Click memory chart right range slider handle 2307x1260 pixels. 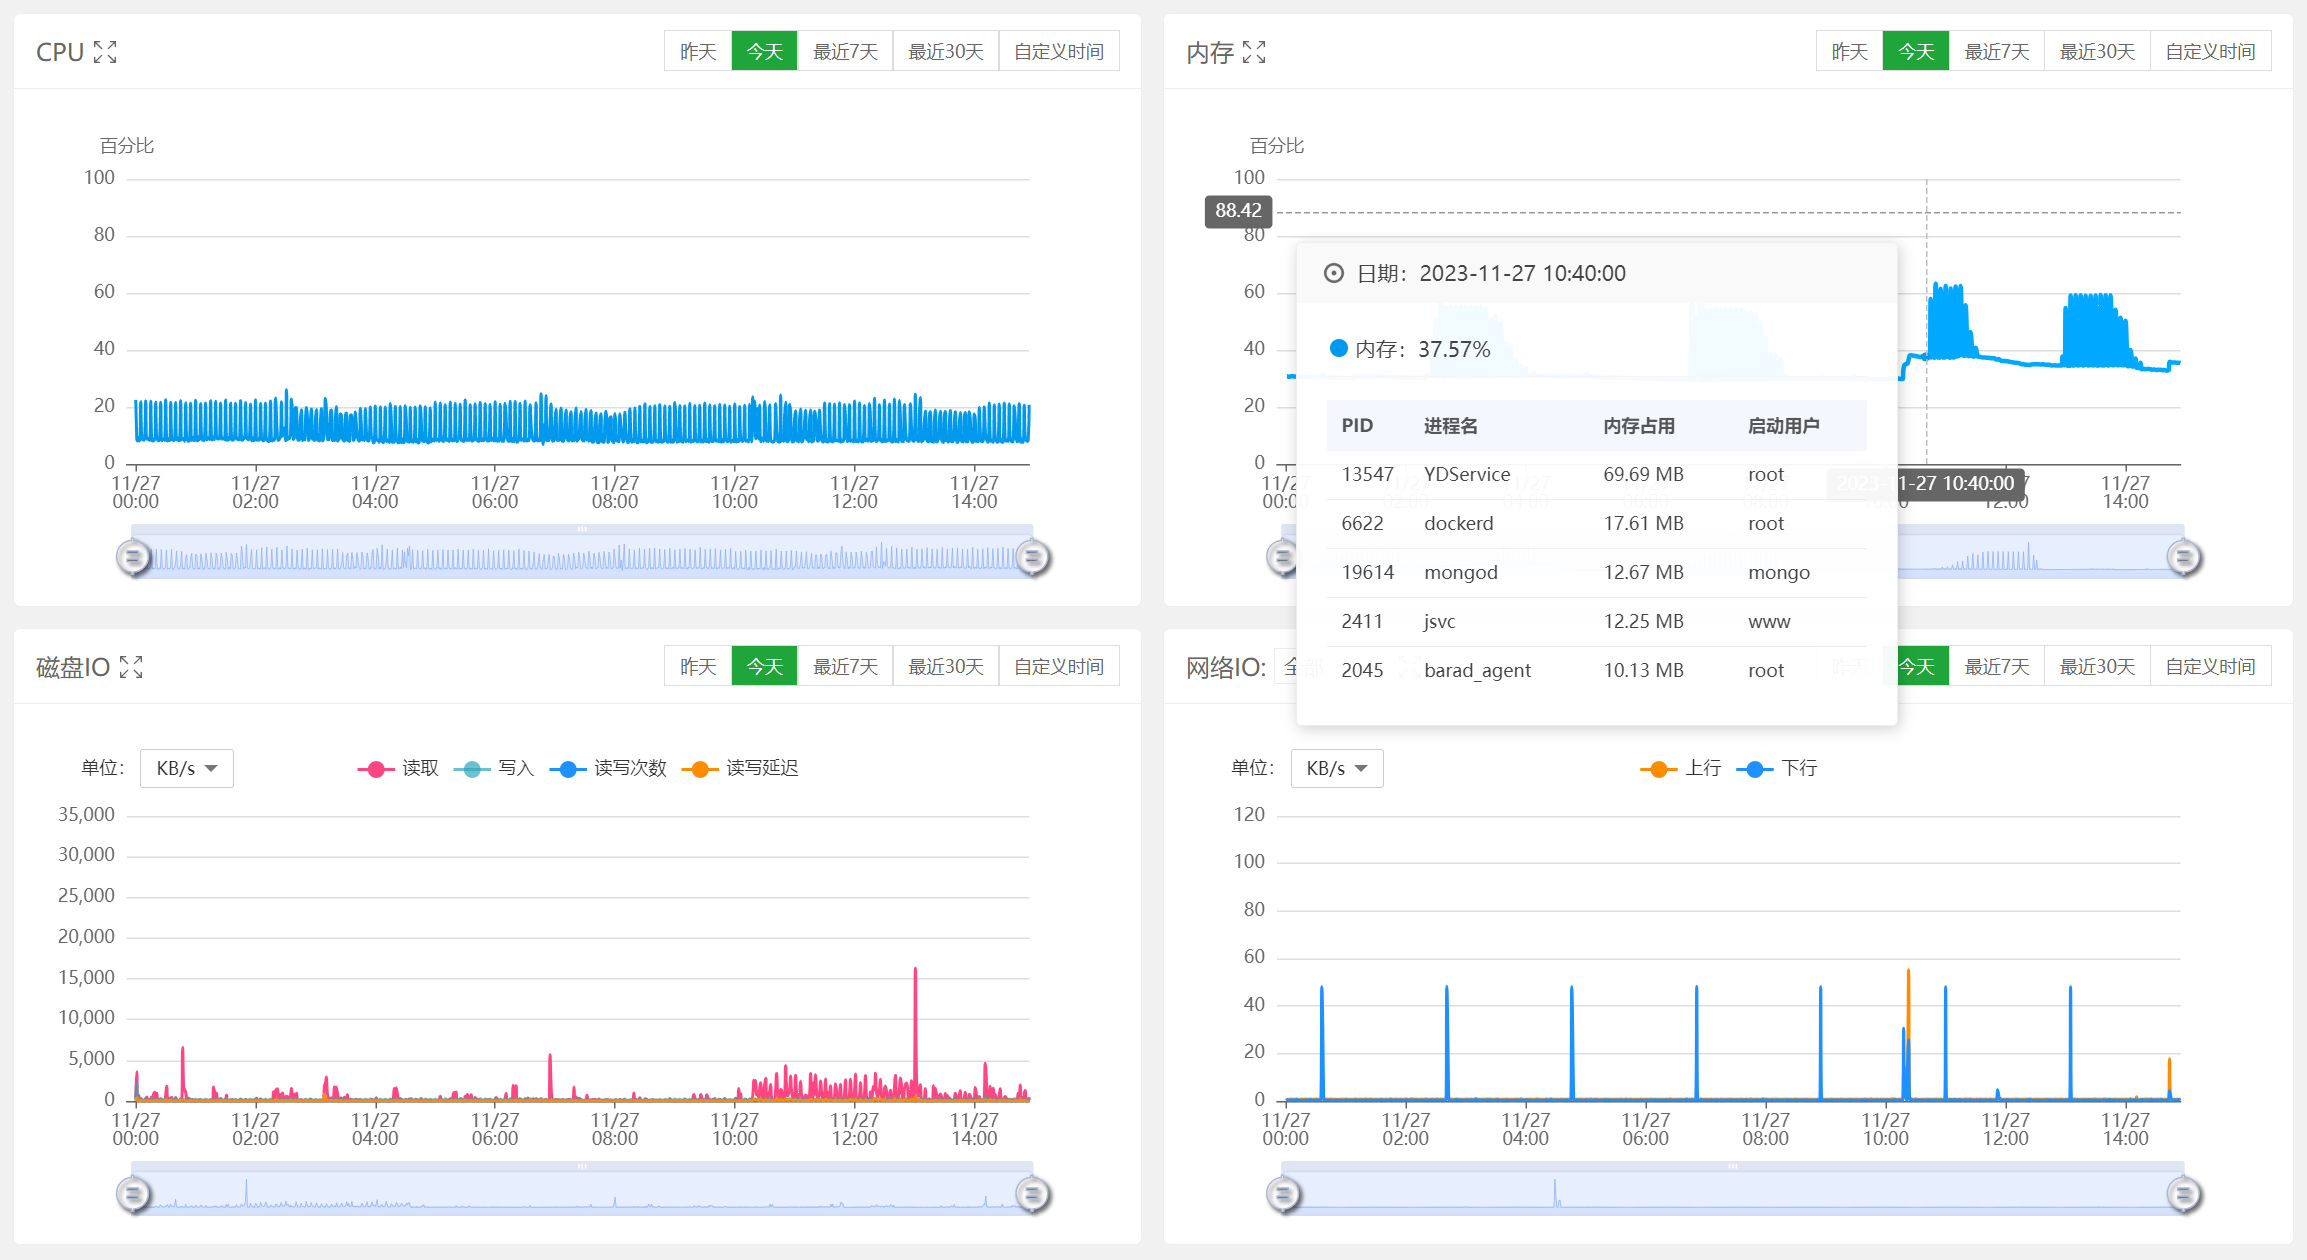pos(2184,557)
